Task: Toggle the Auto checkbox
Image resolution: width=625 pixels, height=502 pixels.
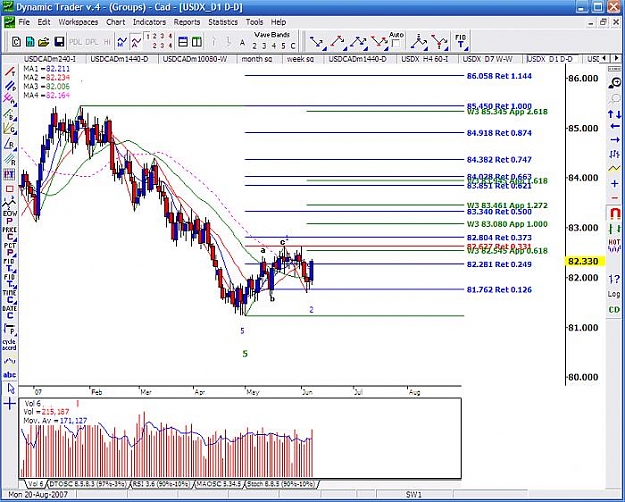Action: point(396,43)
